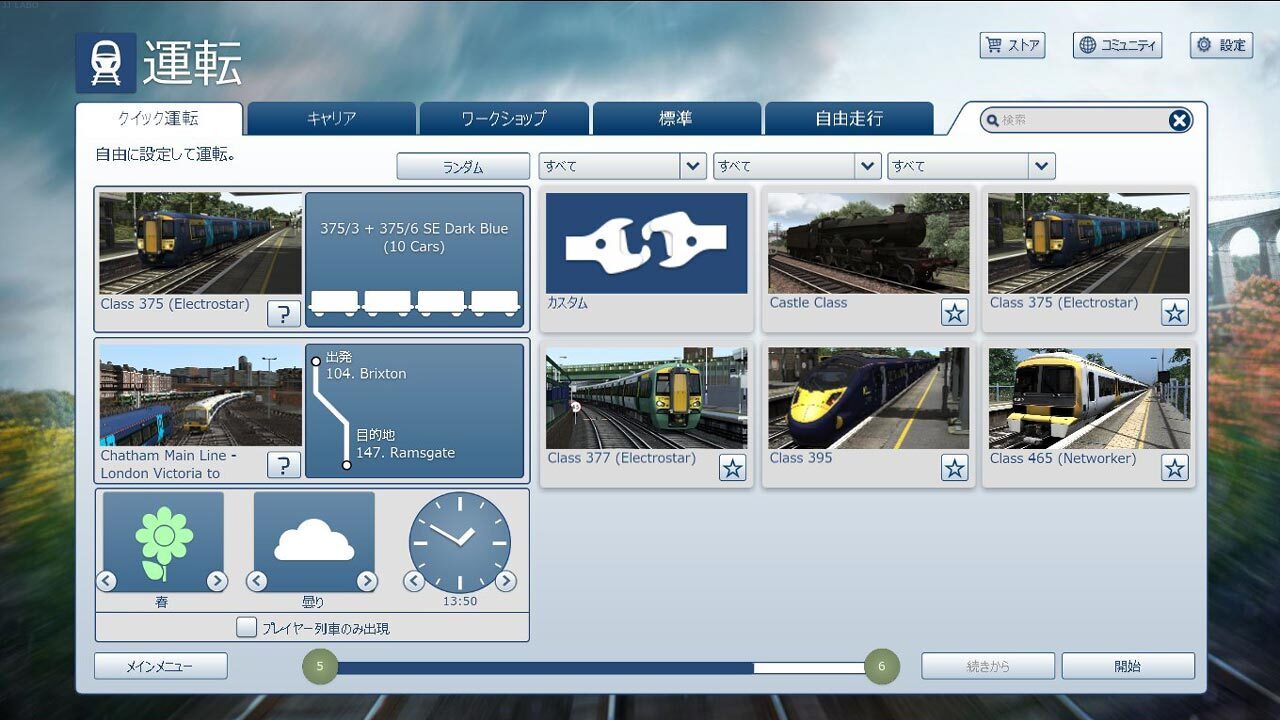Open the ストア (store) page
1280x720 pixels.
pos(1012,45)
